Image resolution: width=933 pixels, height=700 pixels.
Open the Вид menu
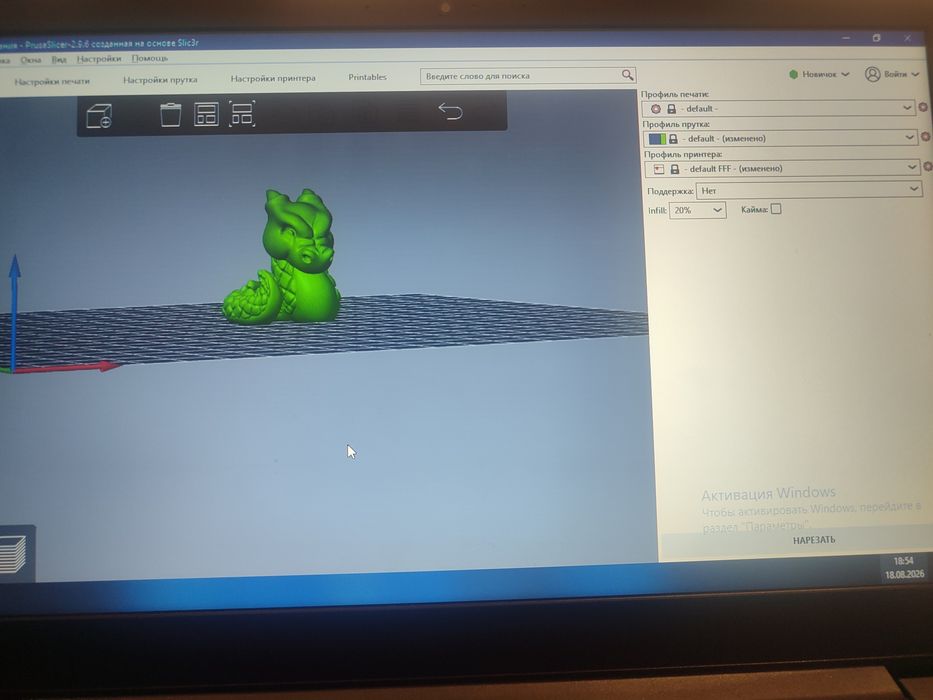click(58, 60)
